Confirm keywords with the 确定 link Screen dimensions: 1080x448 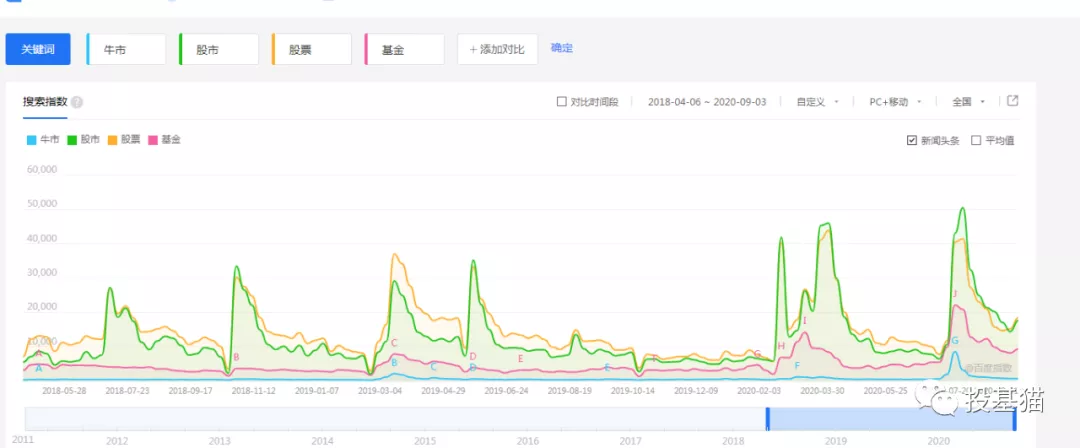pyautogui.click(x=561, y=48)
